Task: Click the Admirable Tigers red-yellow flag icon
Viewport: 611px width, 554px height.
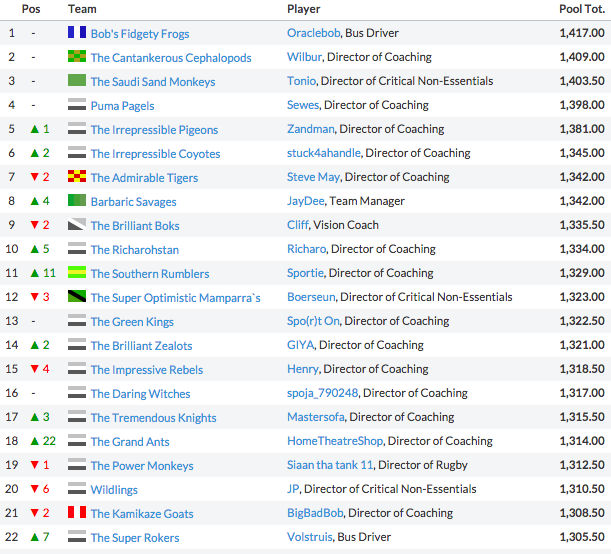Action: (77, 176)
